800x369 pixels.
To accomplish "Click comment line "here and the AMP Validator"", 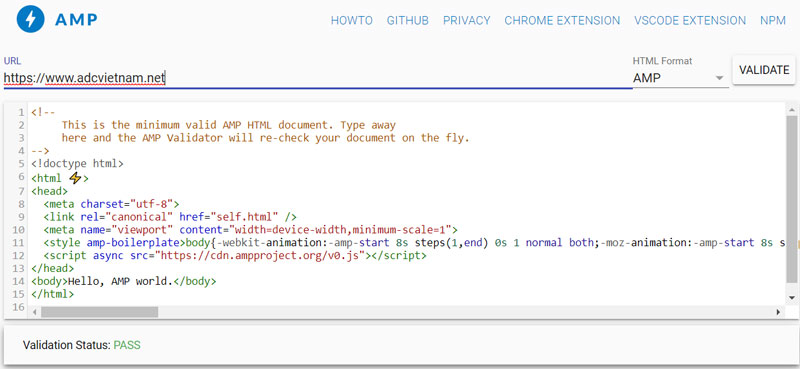I will click(x=265, y=138).
